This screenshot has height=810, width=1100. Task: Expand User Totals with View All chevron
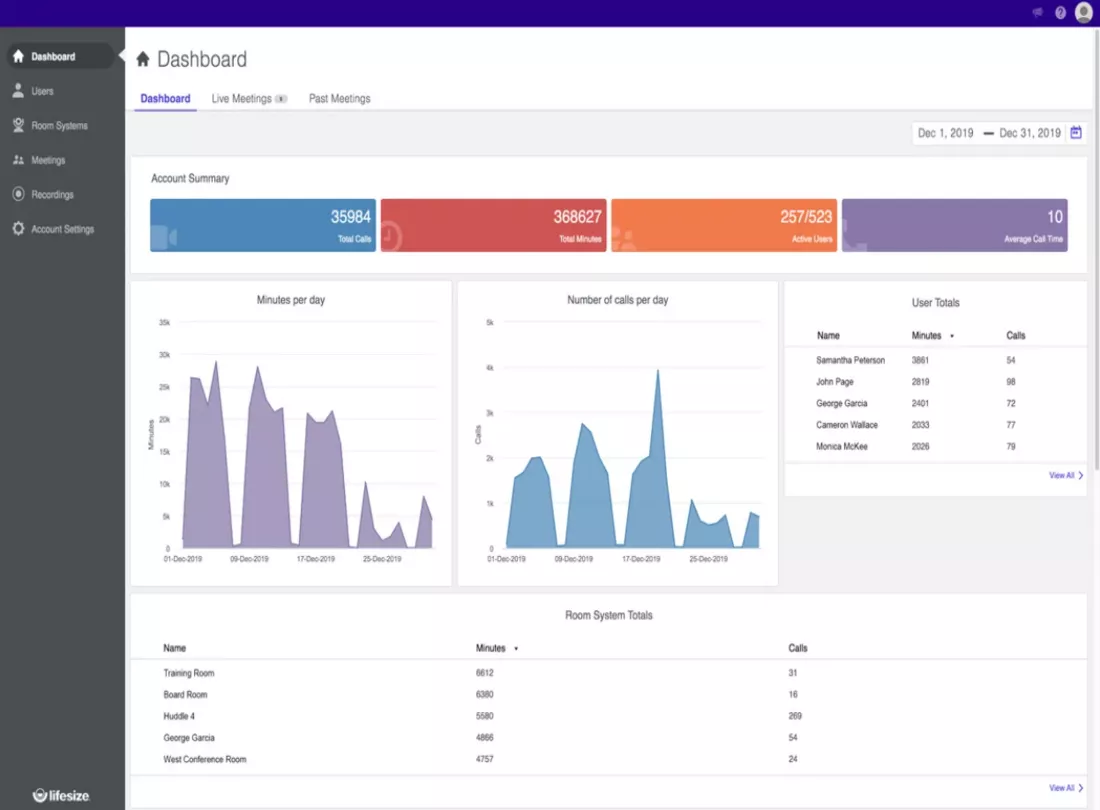1081,476
